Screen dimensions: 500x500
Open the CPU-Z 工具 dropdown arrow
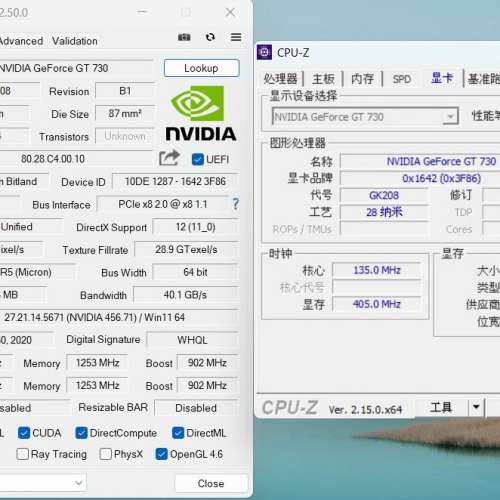pyautogui.click(x=476, y=407)
